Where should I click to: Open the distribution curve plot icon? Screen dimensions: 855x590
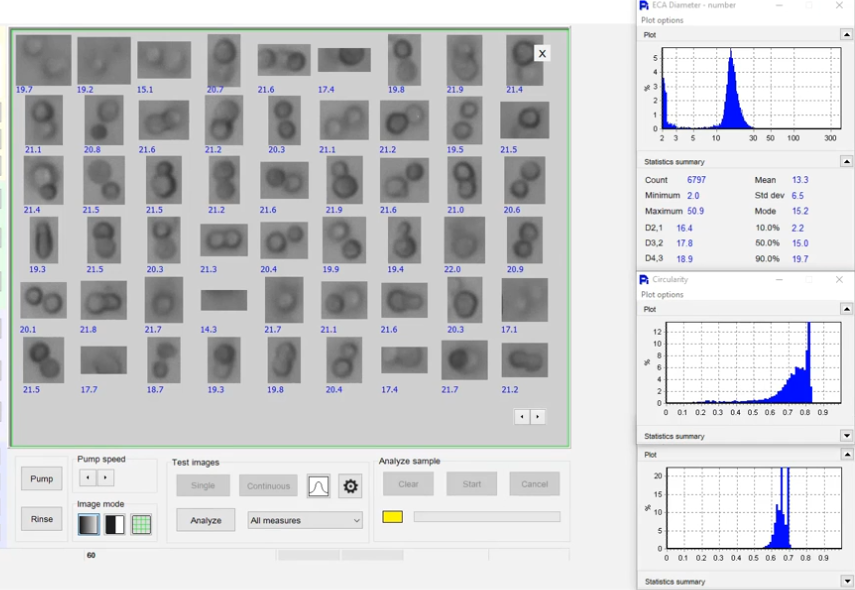(x=318, y=485)
